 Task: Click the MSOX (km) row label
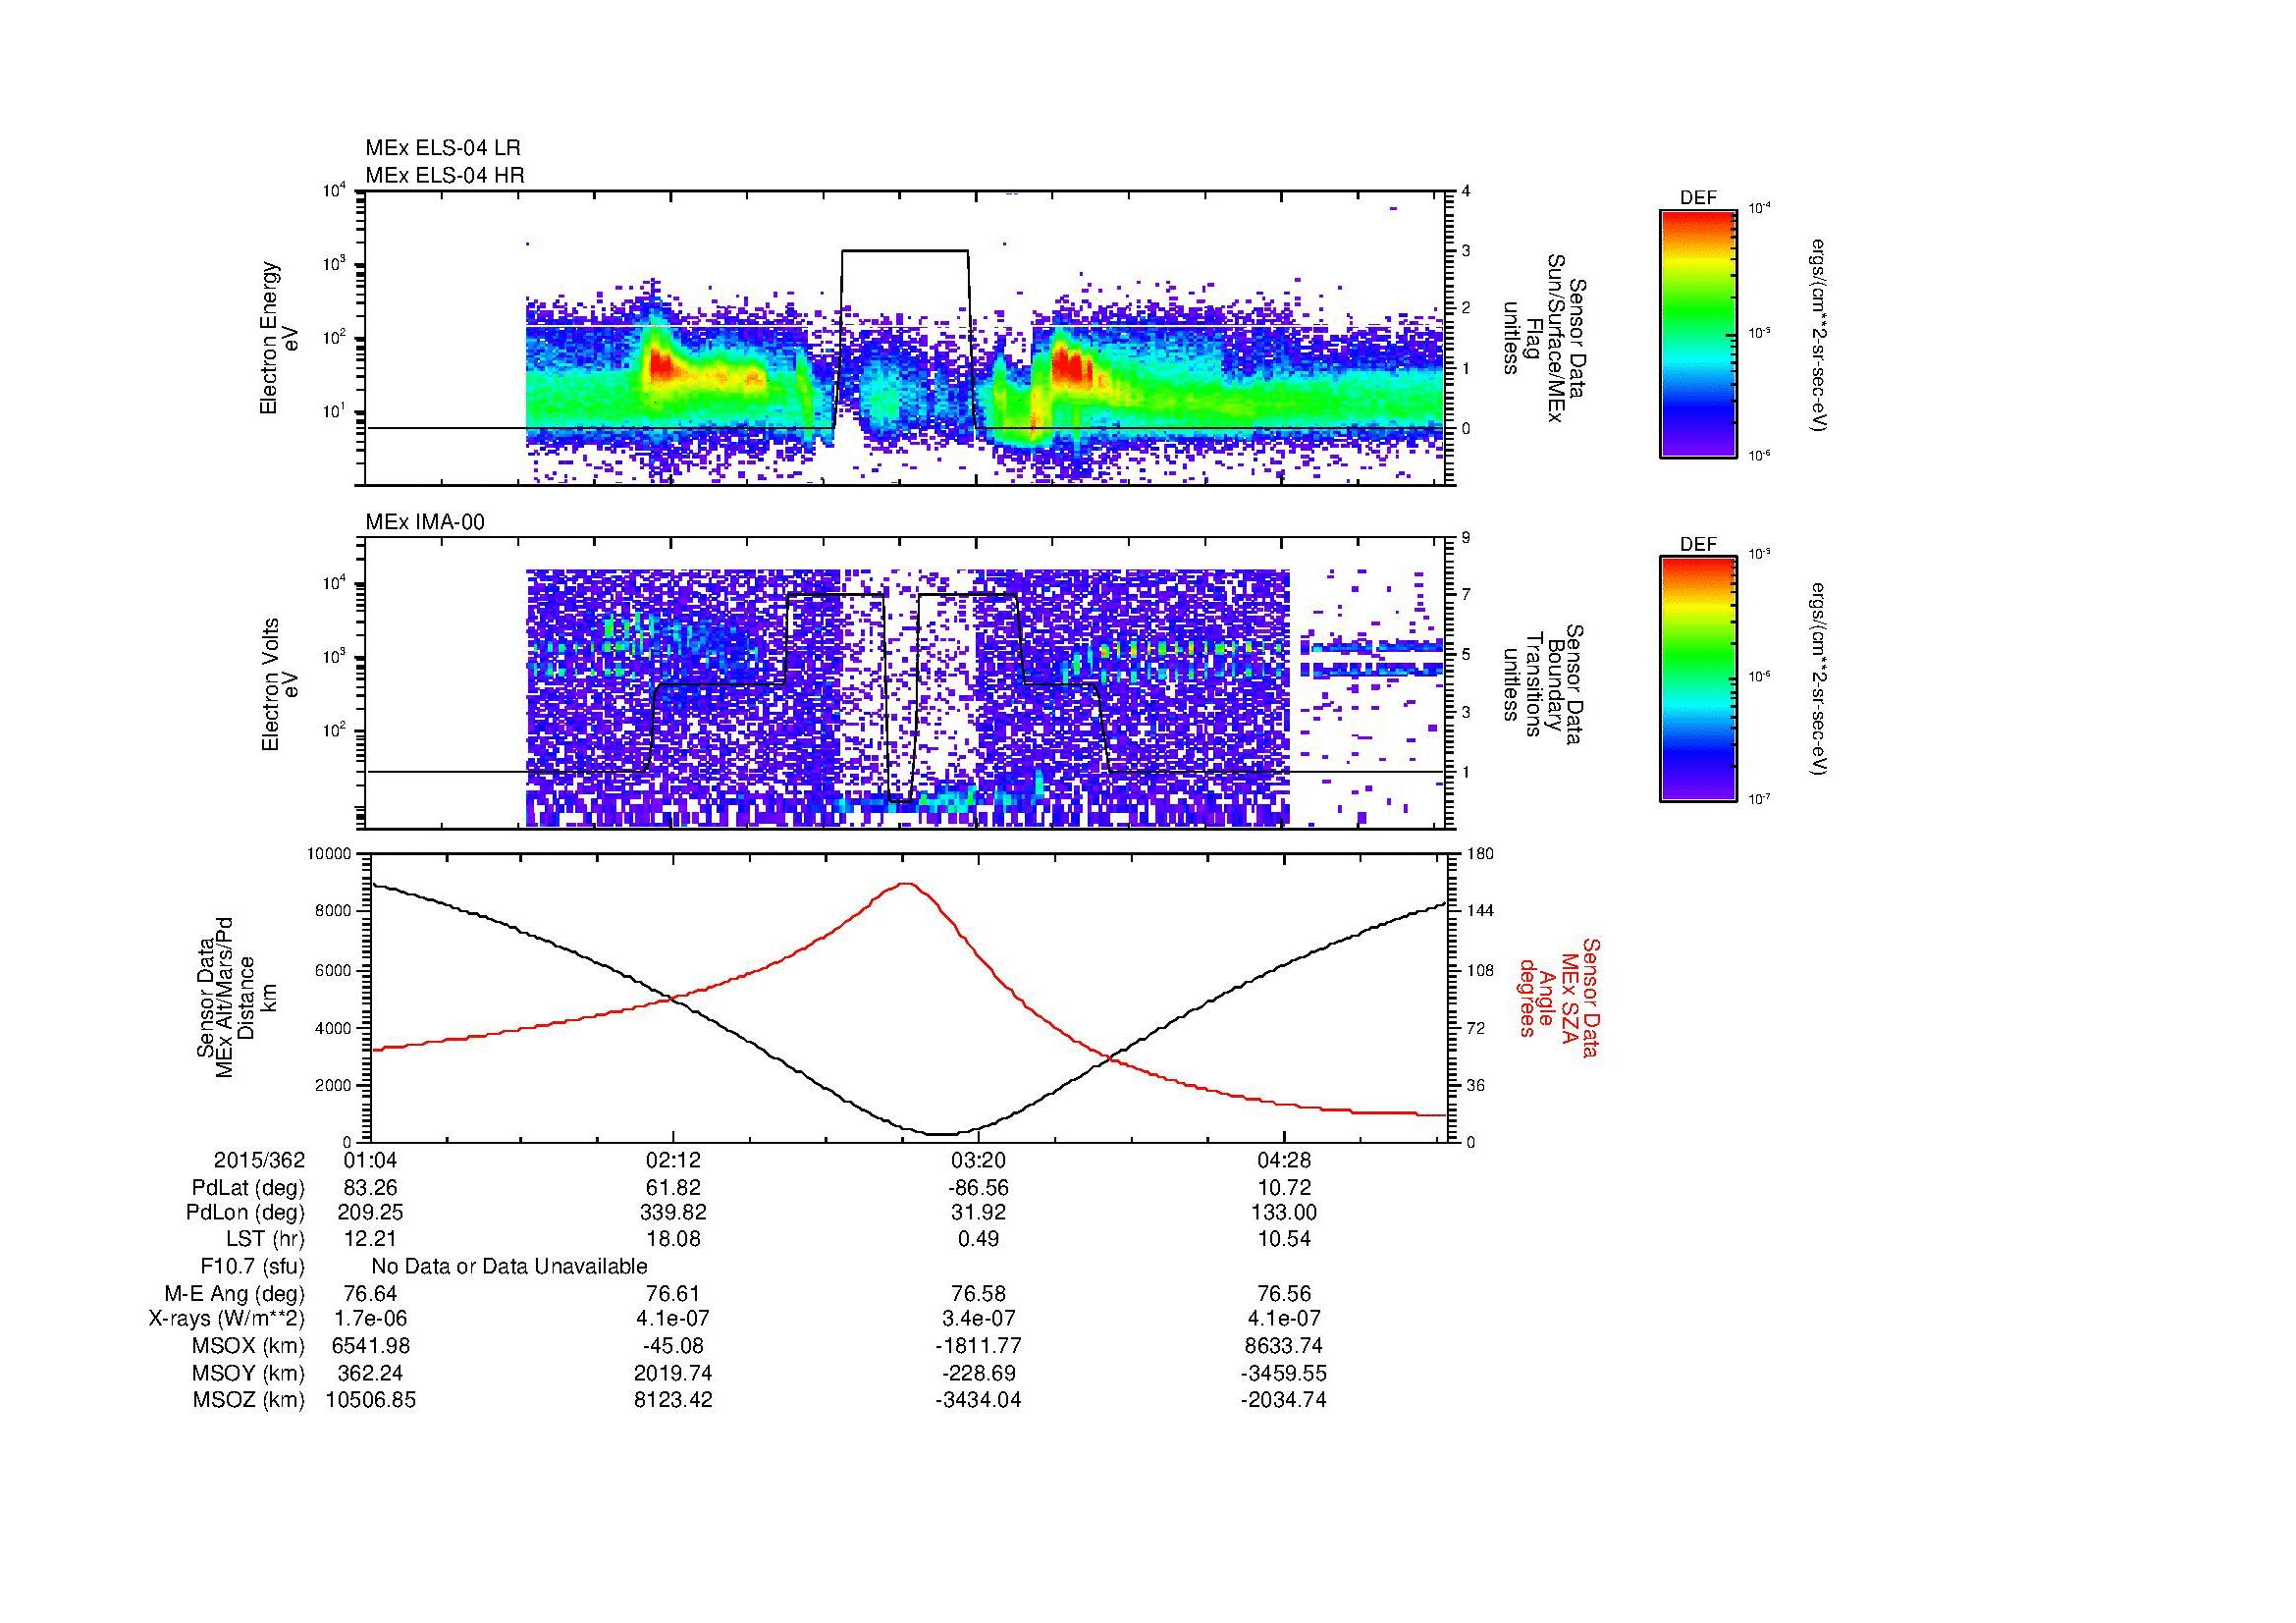point(249,1346)
